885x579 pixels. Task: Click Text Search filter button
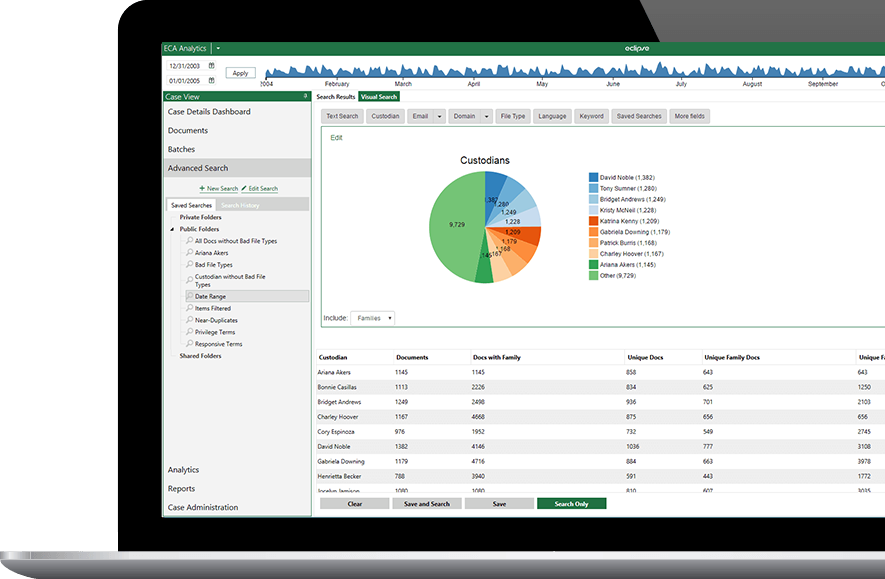[x=342, y=116]
